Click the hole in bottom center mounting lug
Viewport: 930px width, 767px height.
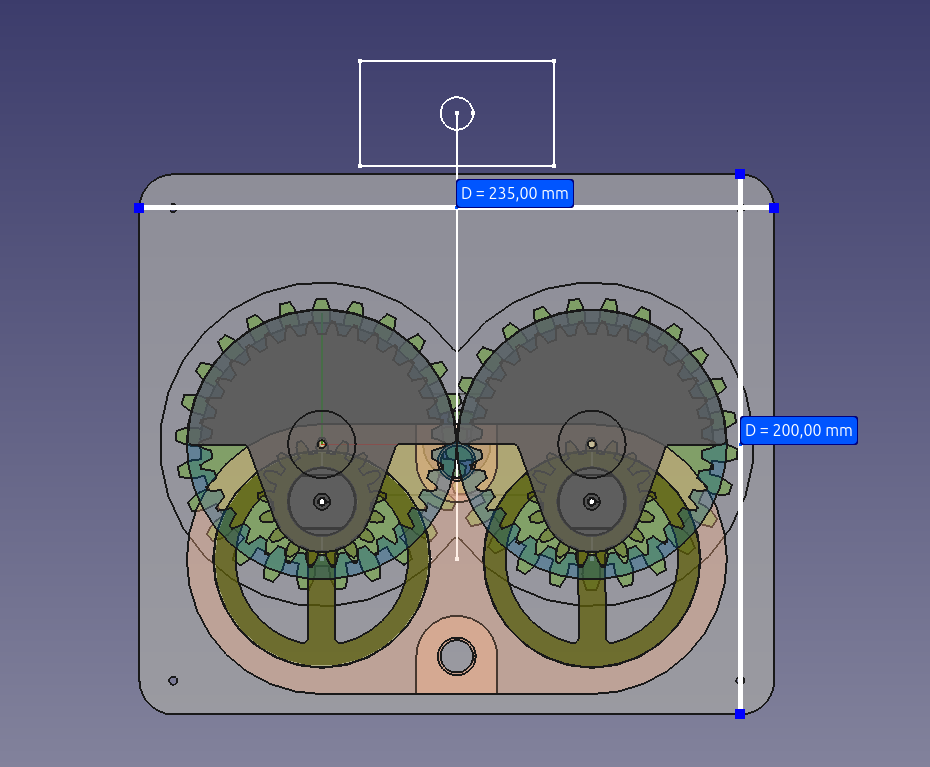tap(457, 656)
